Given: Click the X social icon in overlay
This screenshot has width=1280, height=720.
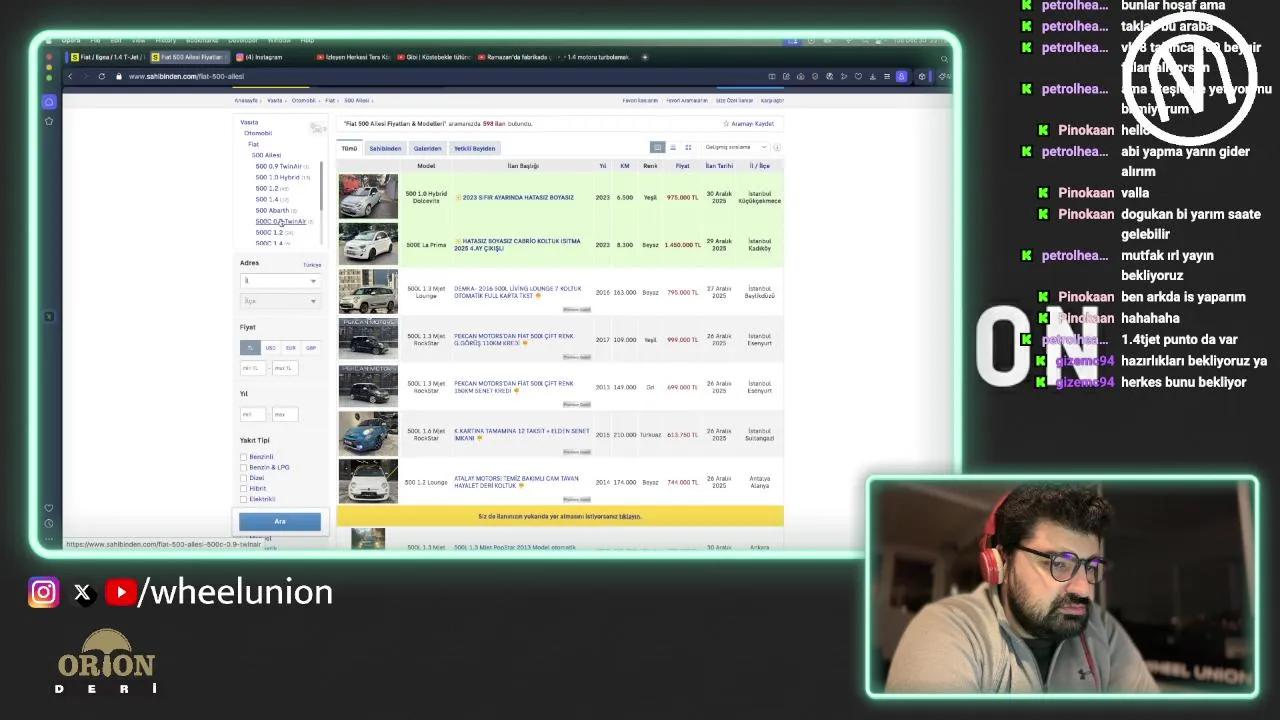Looking at the screenshot, I should pos(83,593).
